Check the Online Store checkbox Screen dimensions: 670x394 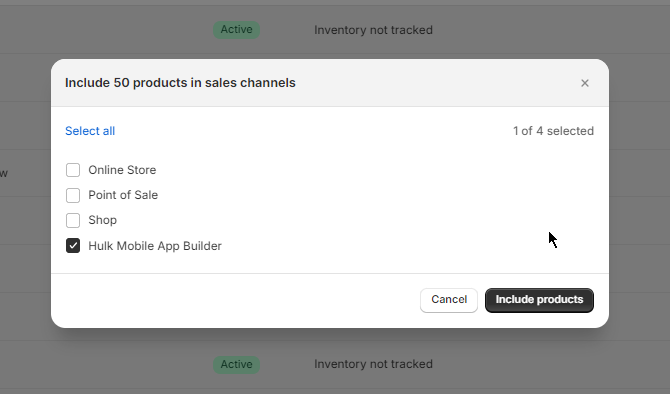(73, 170)
